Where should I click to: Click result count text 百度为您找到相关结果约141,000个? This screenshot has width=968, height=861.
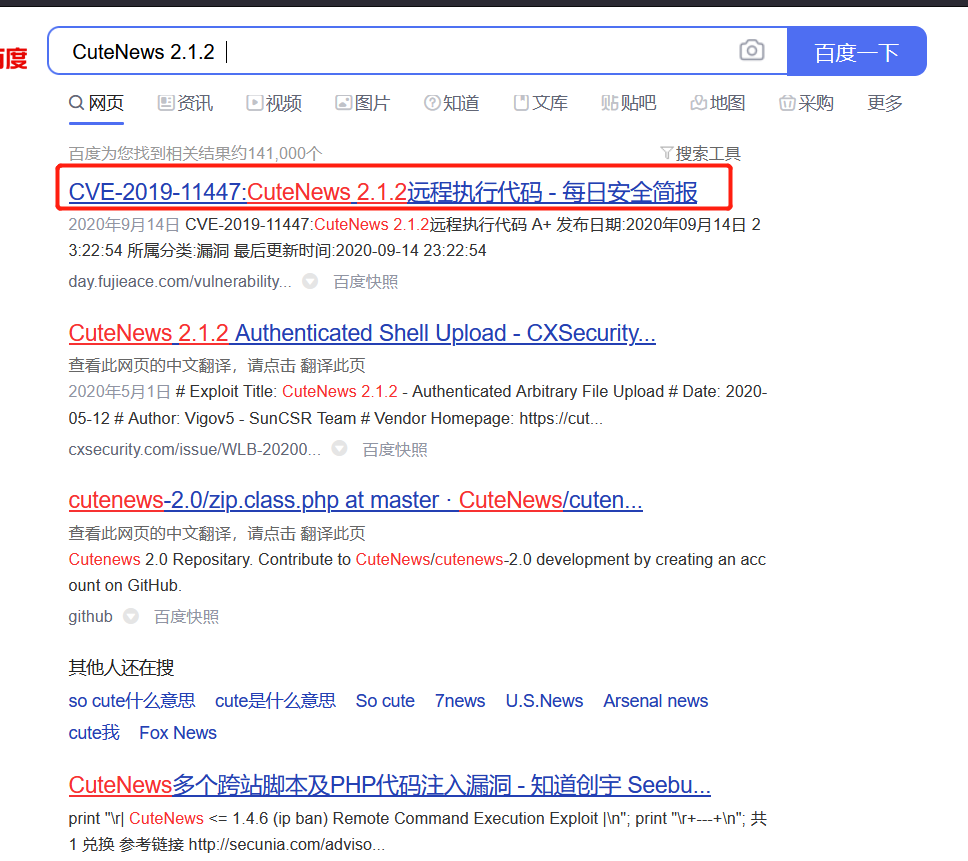(195, 153)
